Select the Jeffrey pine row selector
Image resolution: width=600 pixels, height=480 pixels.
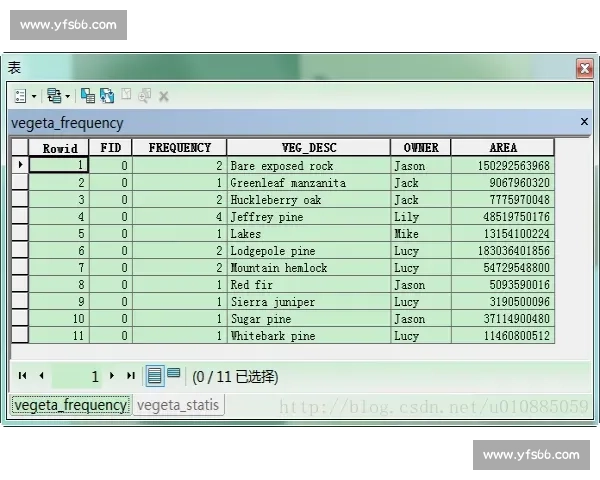coord(20,217)
